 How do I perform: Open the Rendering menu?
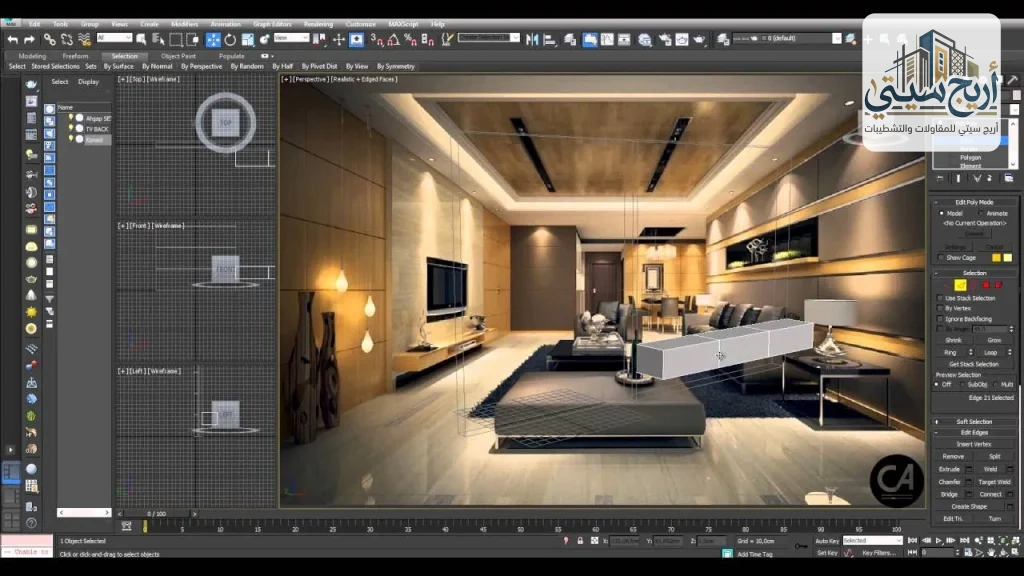click(x=319, y=23)
